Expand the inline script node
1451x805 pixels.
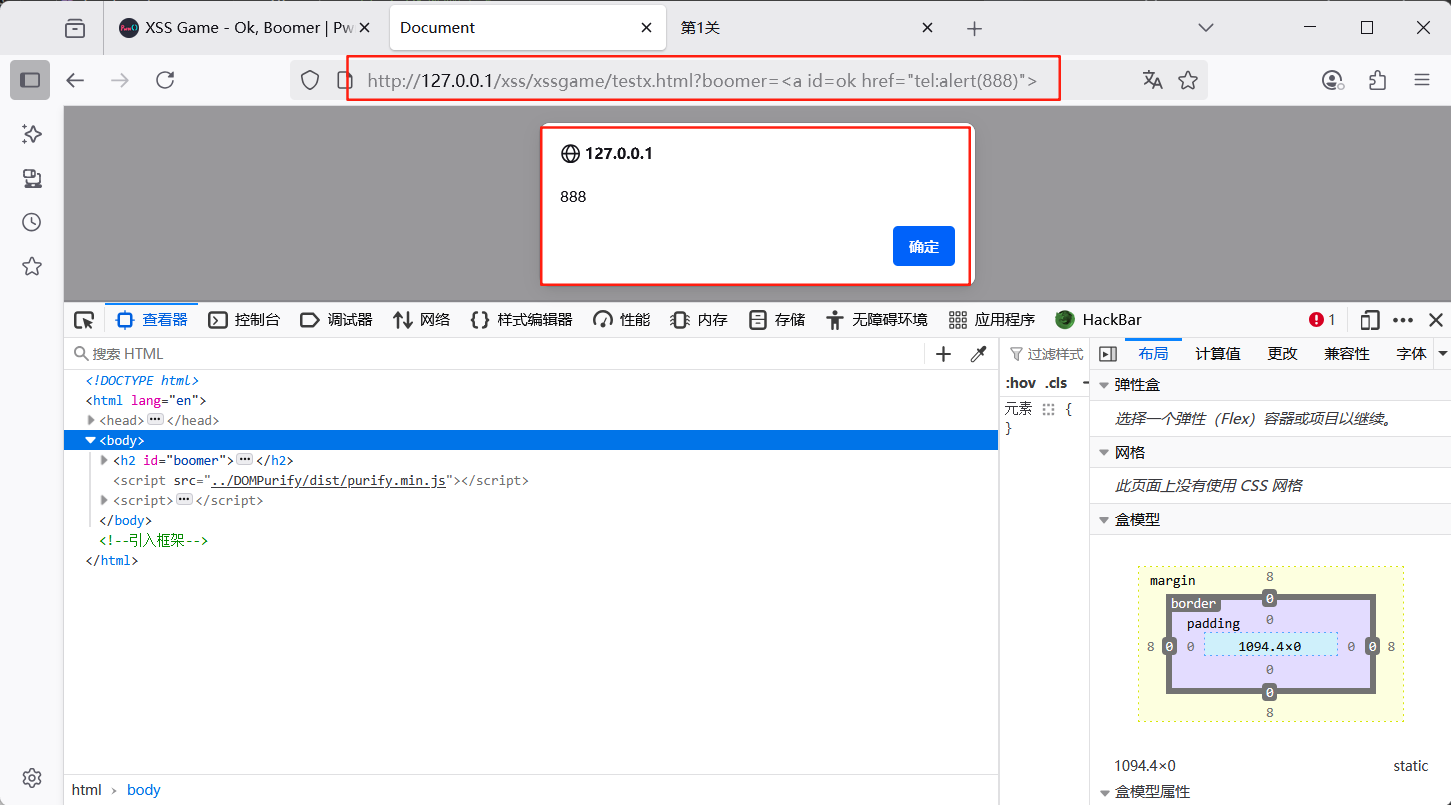pos(104,500)
